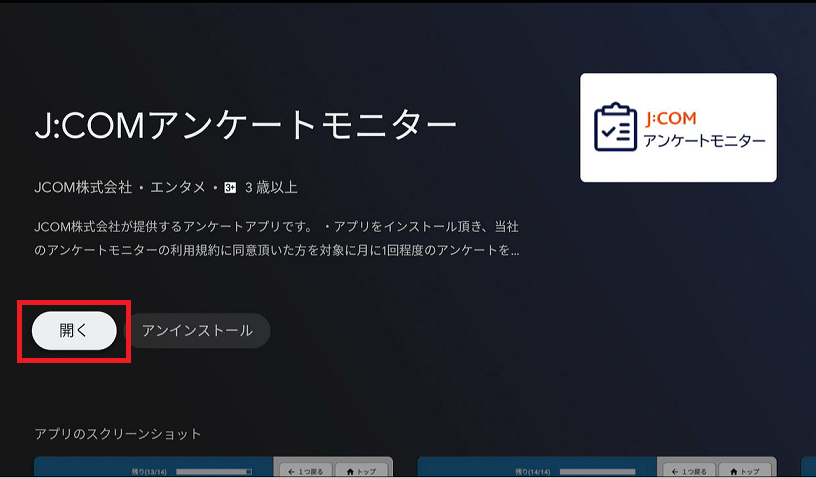
Task: Click the developer name JCOM株式会社
Action: (x=83, y=187)
